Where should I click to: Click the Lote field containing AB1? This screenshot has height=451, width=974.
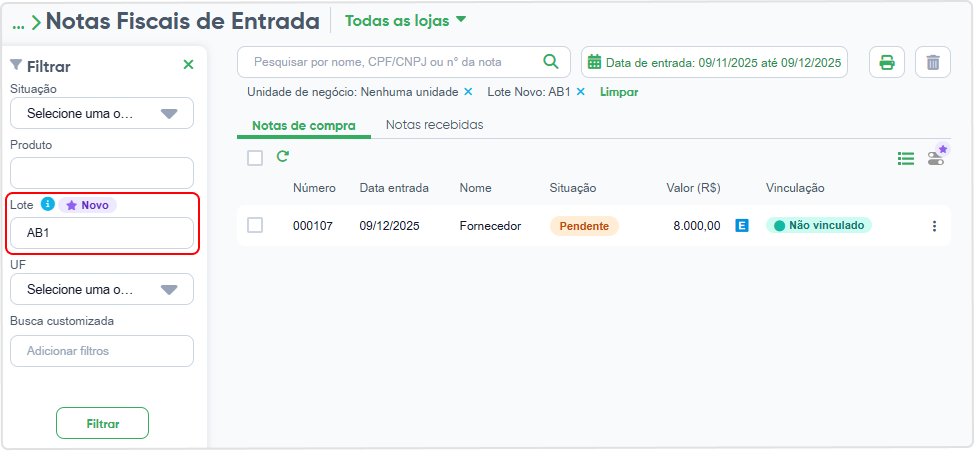102,233
